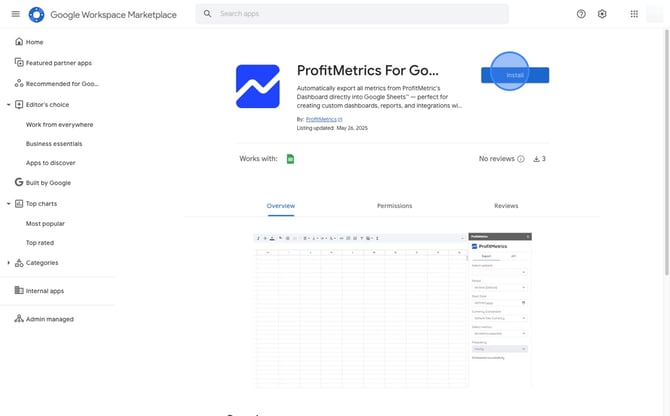Install the ProfitMetrics app
This screenshot has height=416, width=670.
[515, 75]
